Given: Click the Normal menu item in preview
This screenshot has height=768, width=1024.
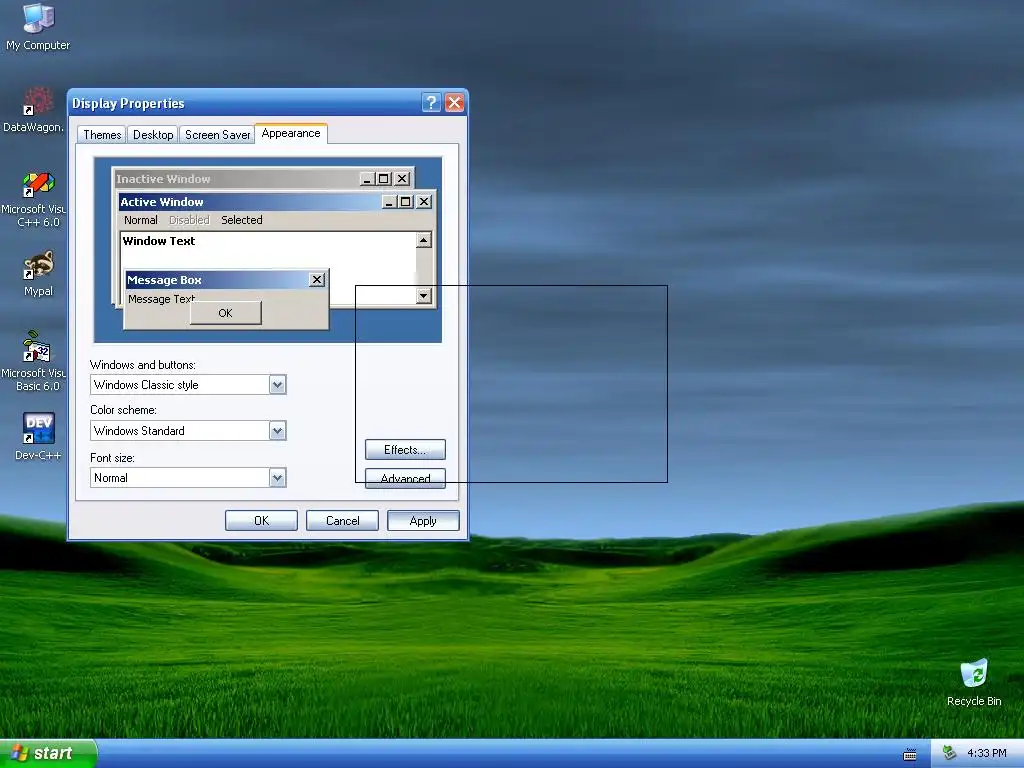Looking at the screenshot, I should (140, 220).
